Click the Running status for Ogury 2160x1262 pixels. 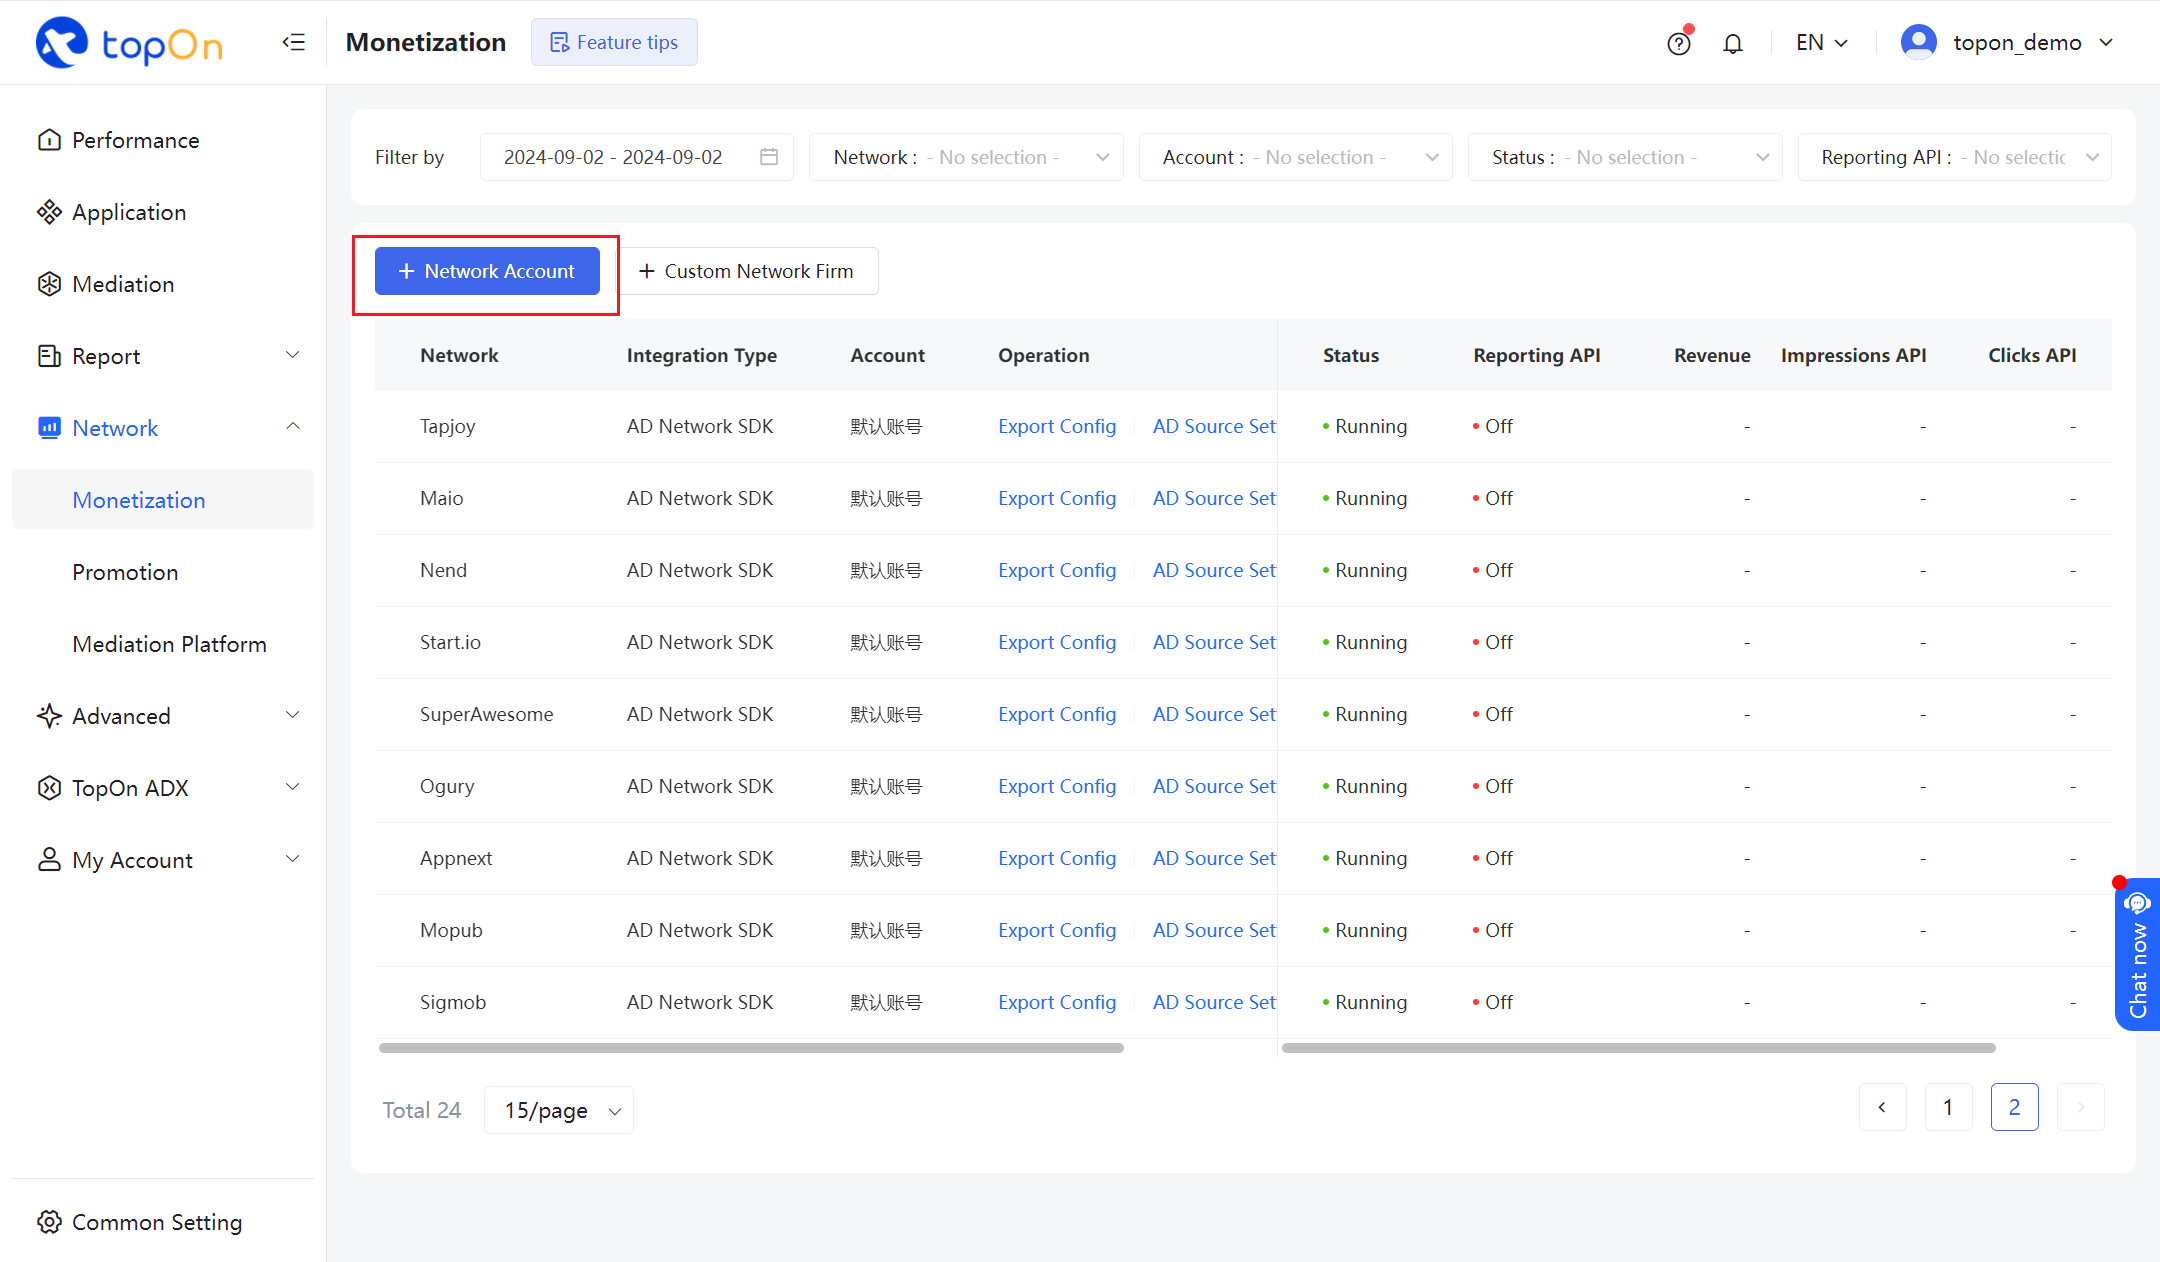tap(1365, 786)
